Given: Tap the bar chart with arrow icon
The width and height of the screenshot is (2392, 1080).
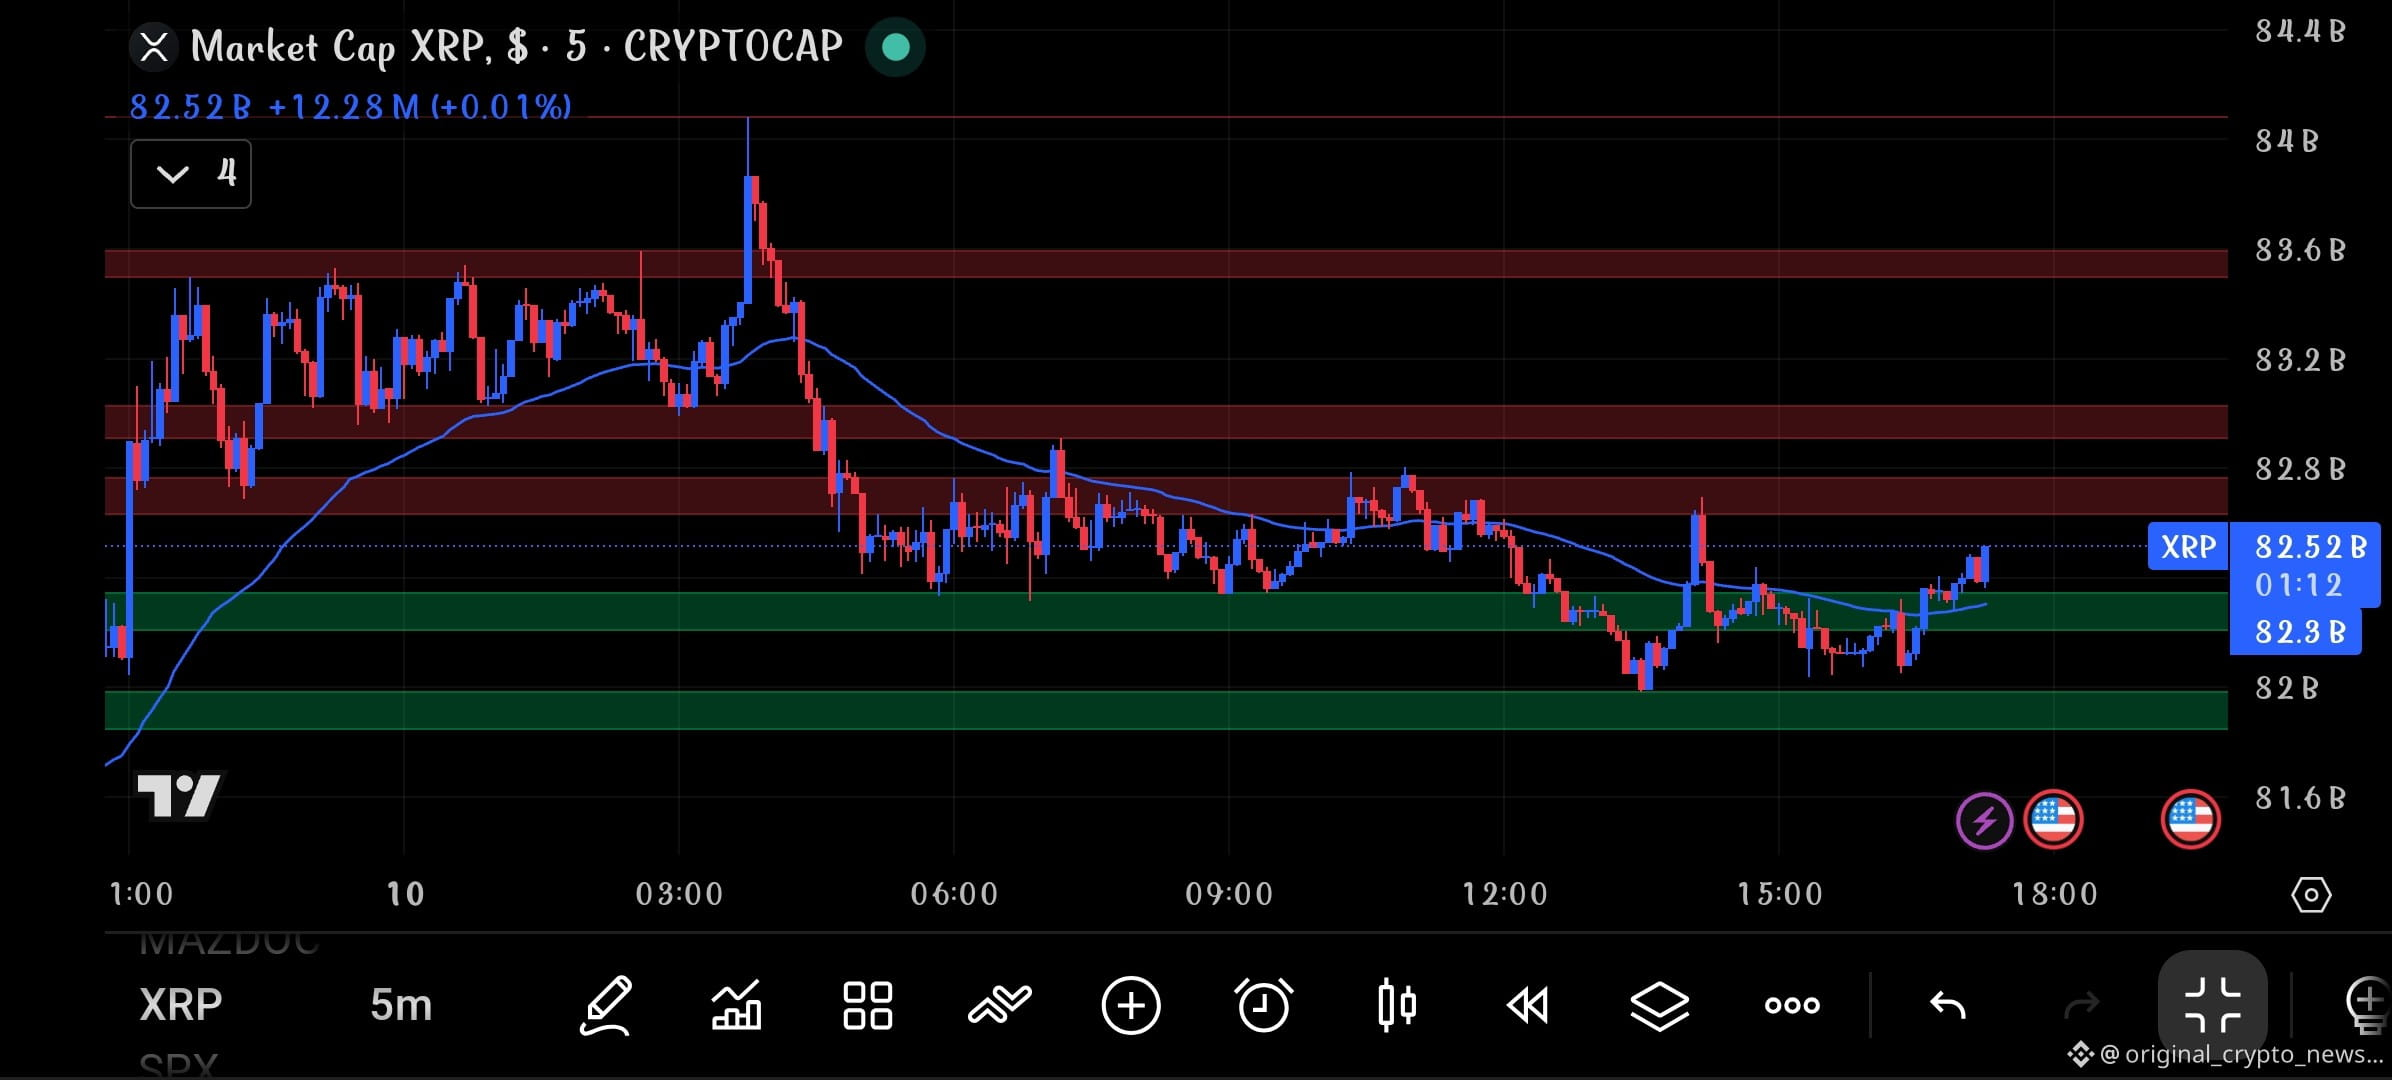Looking at the screenshot, I should tap(736, 1005).
